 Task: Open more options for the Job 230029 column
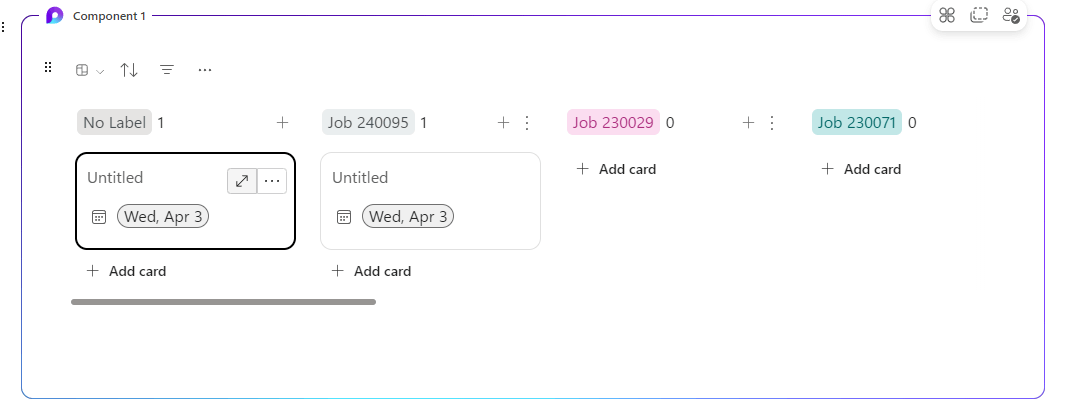tap(771, 123)
